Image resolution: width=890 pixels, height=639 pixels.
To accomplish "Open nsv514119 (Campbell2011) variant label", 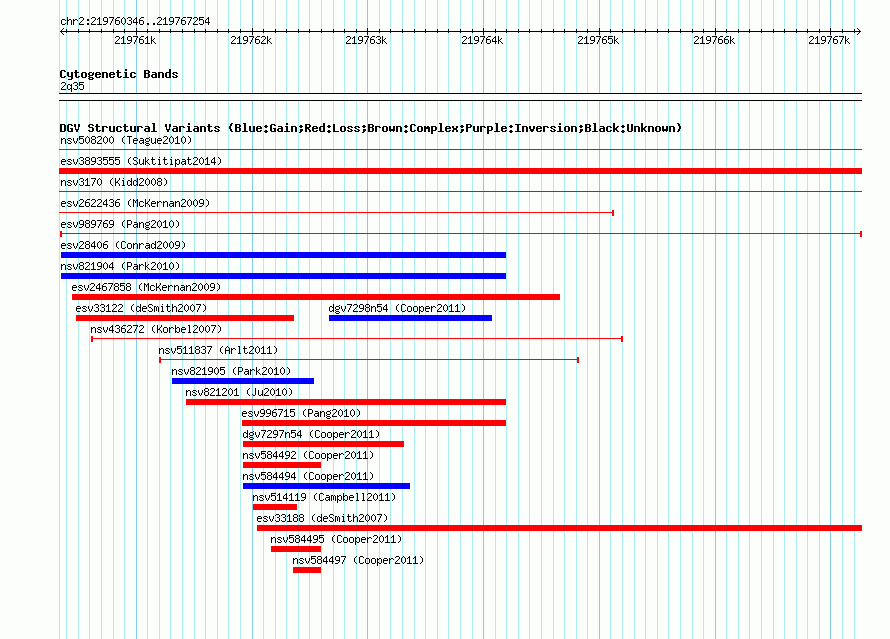I will pyautogui.click(x=324, y=497).
